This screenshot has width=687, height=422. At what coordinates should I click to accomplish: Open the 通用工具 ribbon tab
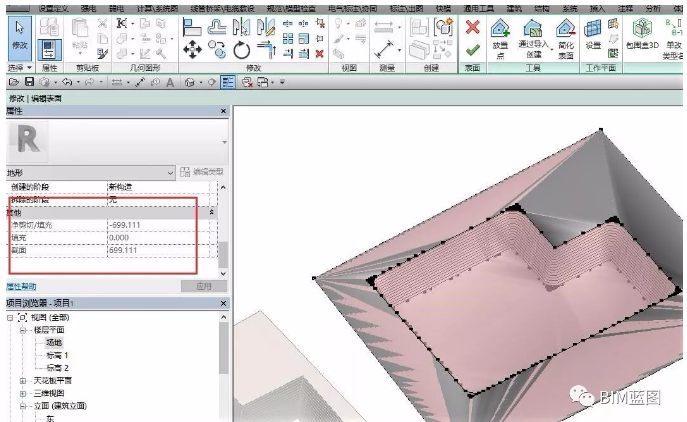coord(478,8)
